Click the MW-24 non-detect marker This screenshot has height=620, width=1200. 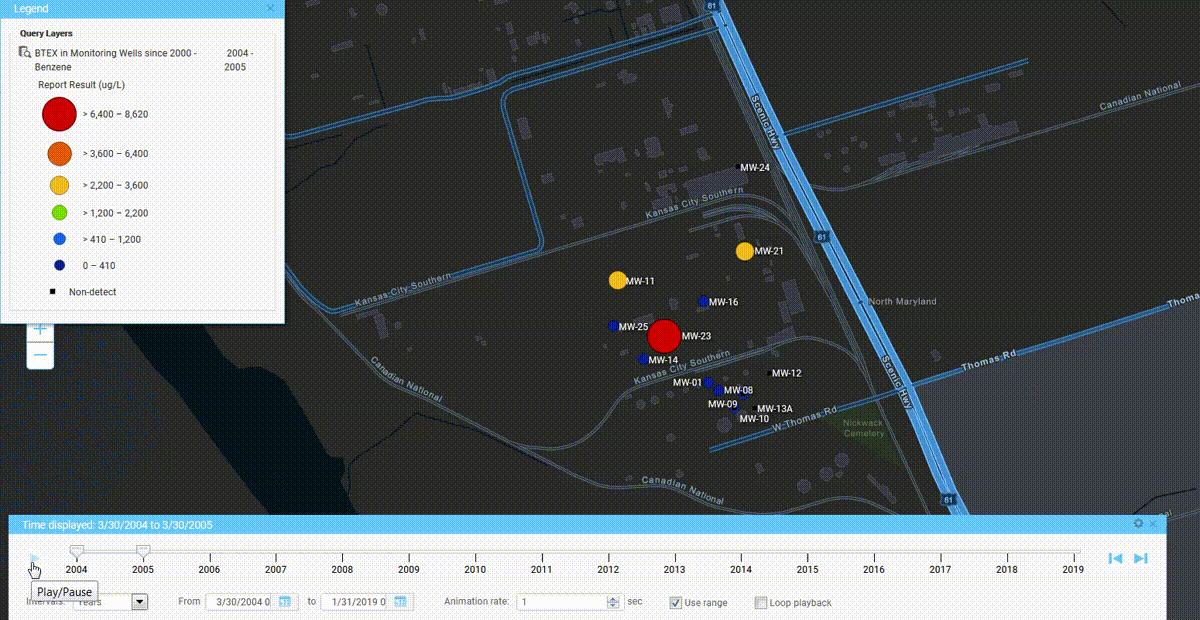click(738, 167)
